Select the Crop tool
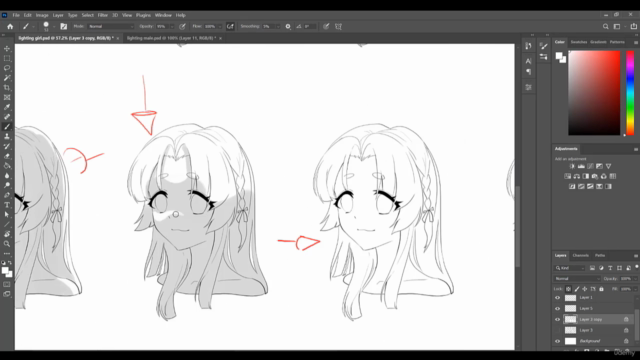Screen dimensions: 640x360 7,88
